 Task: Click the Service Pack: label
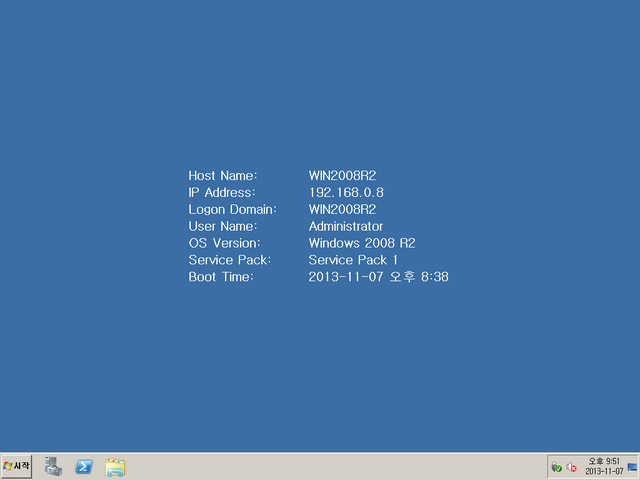click(x=230, y=260)
